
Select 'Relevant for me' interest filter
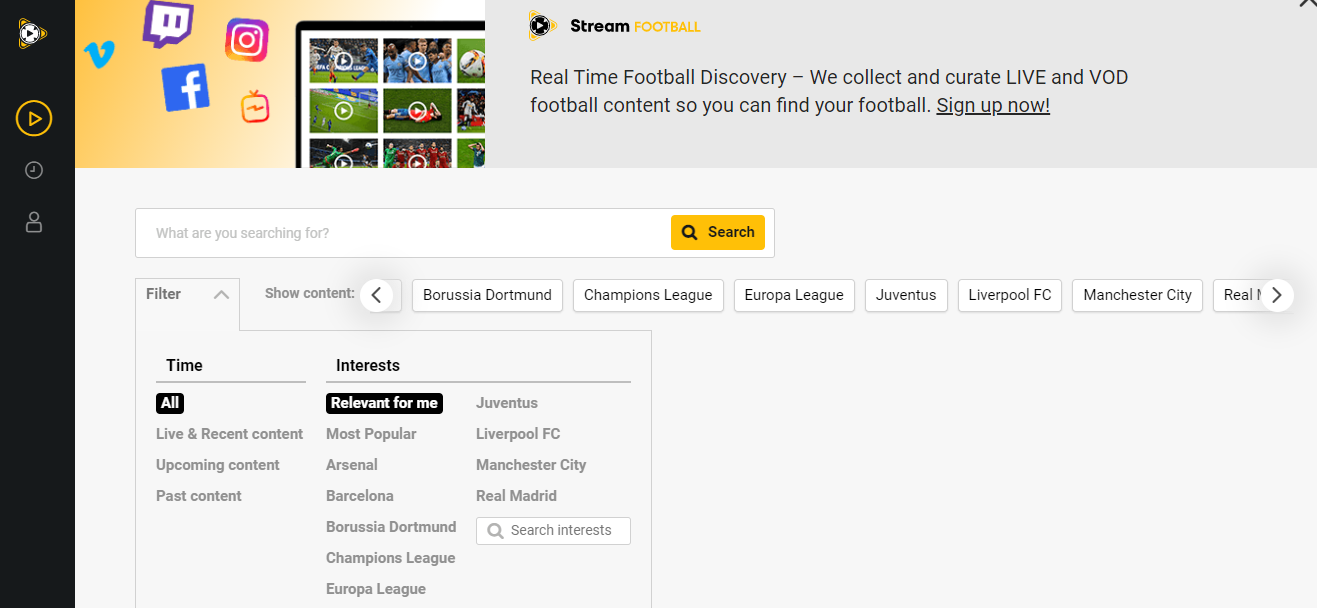pyautogui.click(x=384, y=403)
